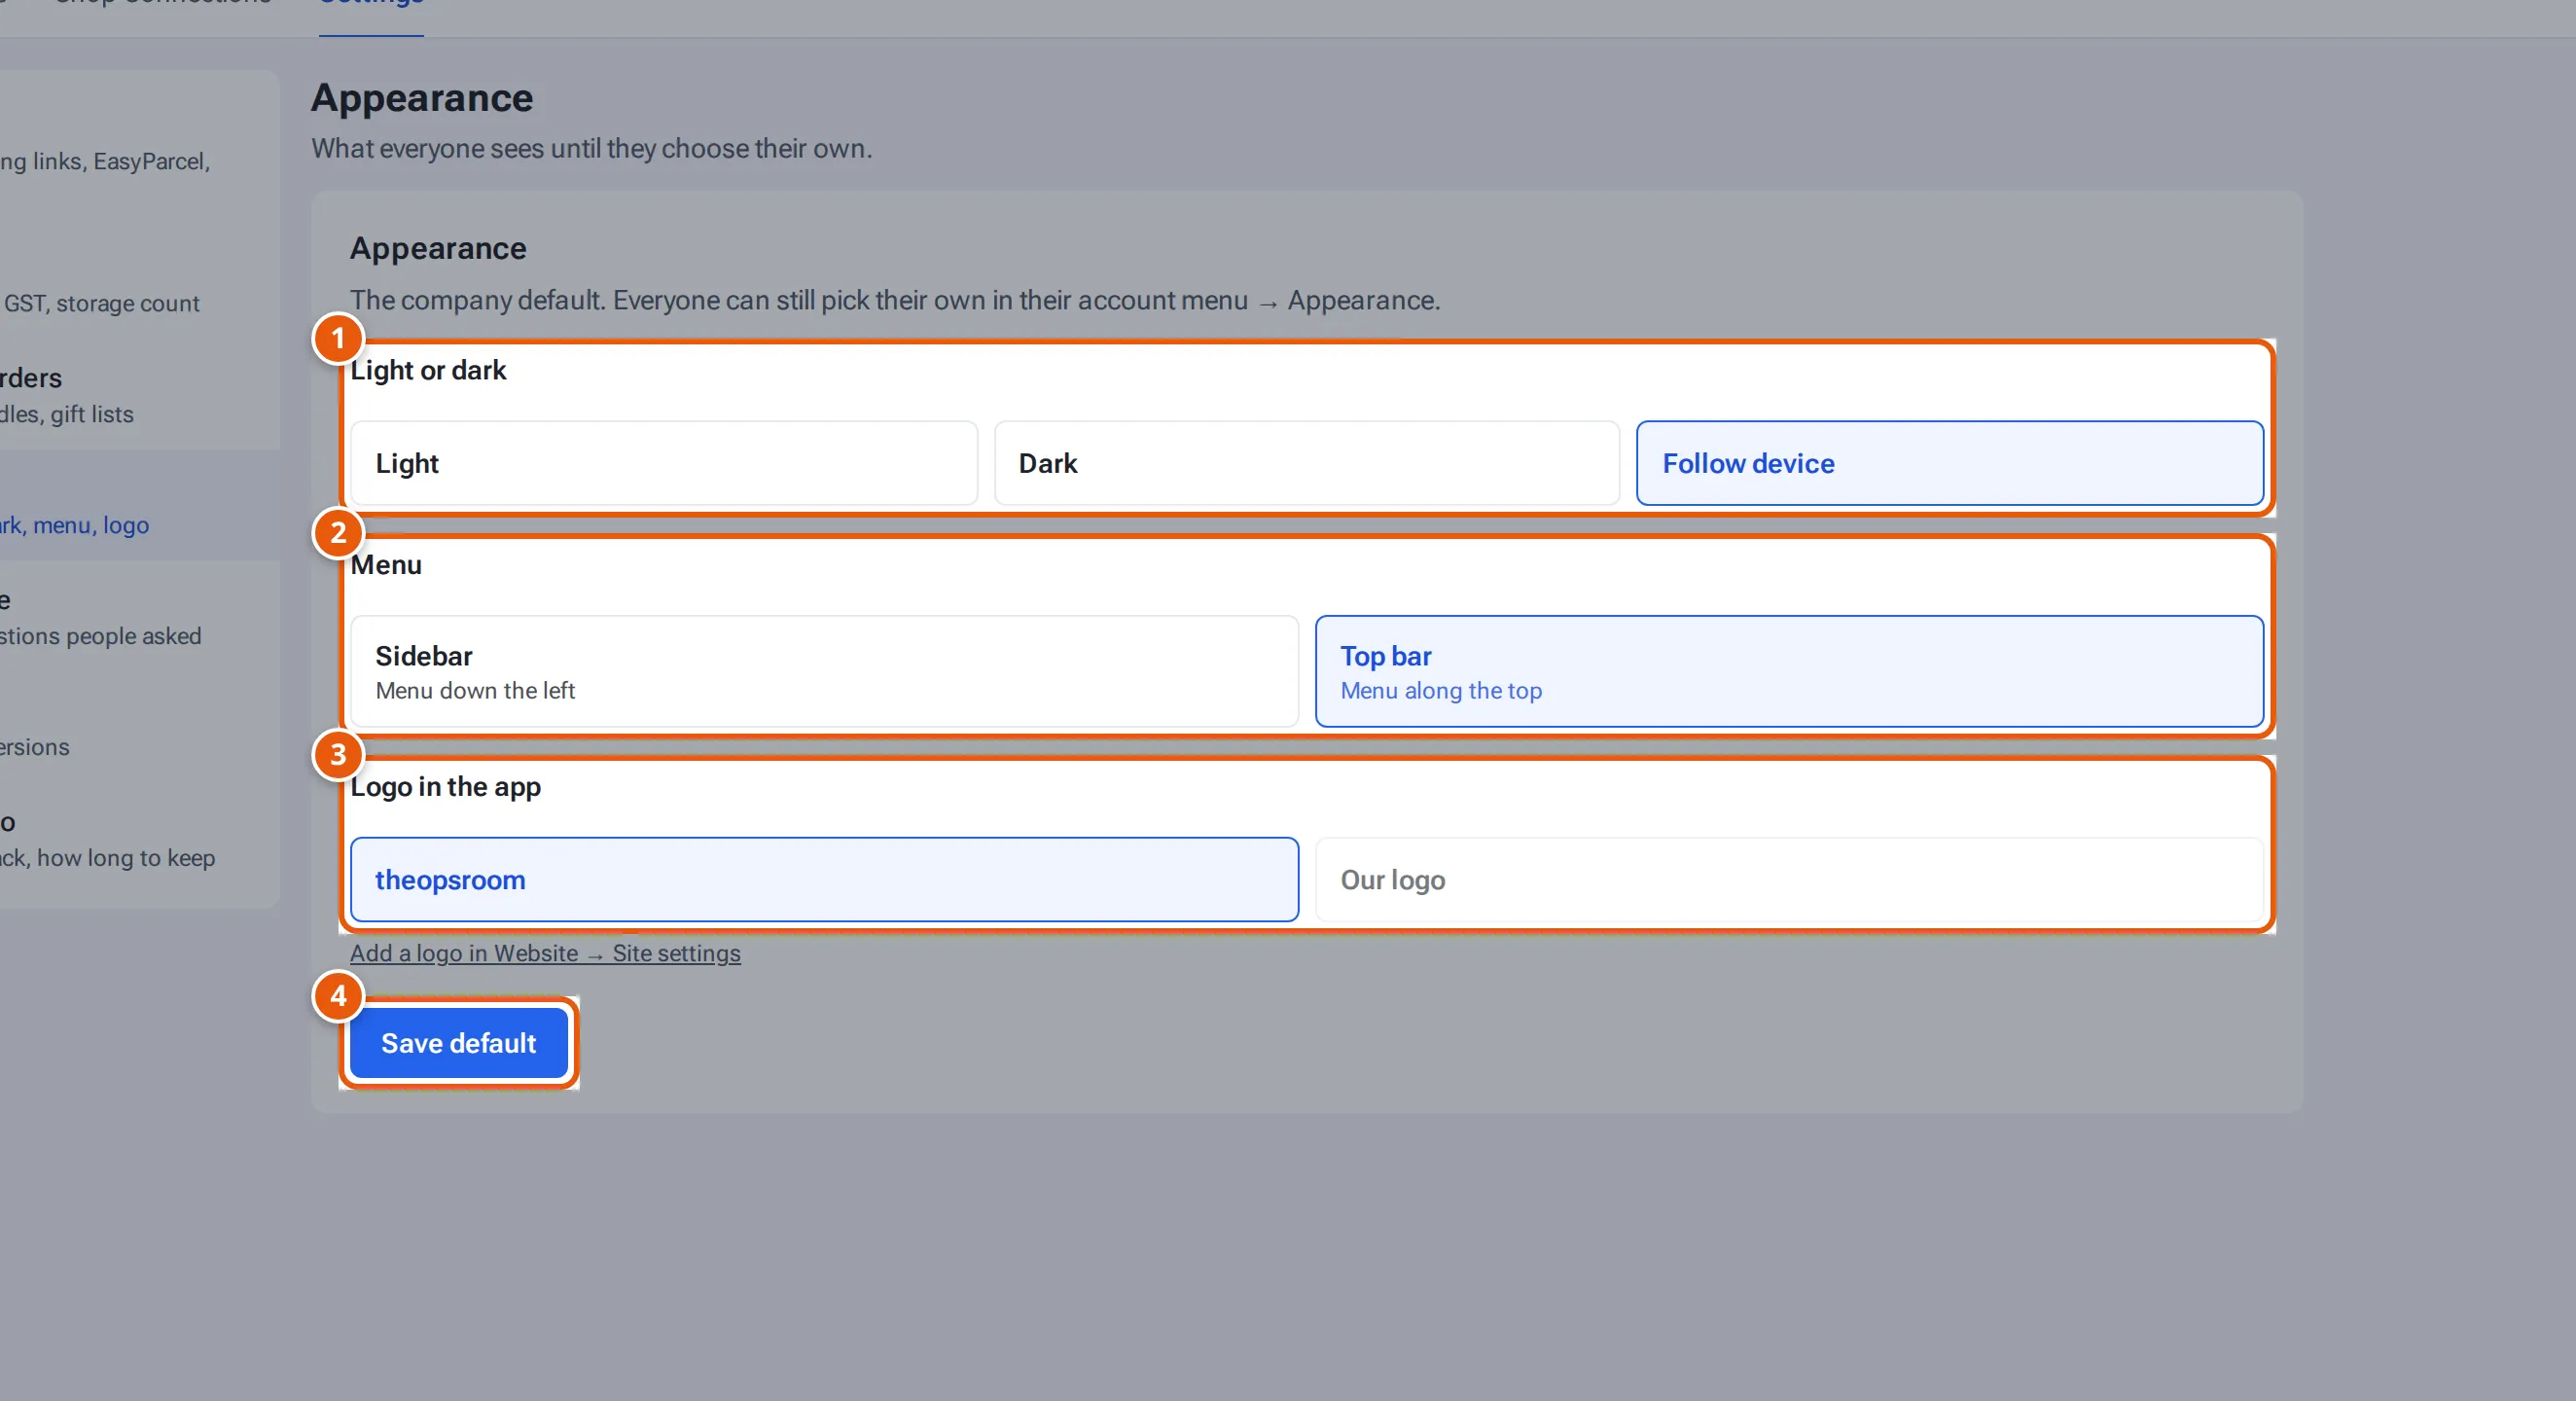Click the Save default button

459,1043
